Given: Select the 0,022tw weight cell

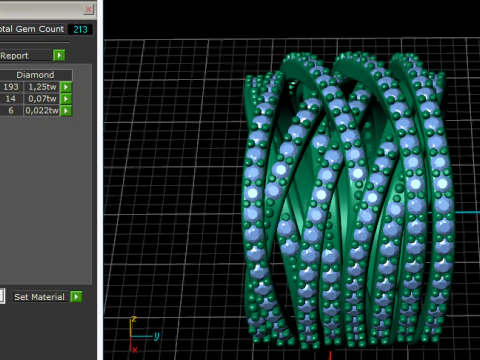Looking at the screenshot, I should click(42, 111).
